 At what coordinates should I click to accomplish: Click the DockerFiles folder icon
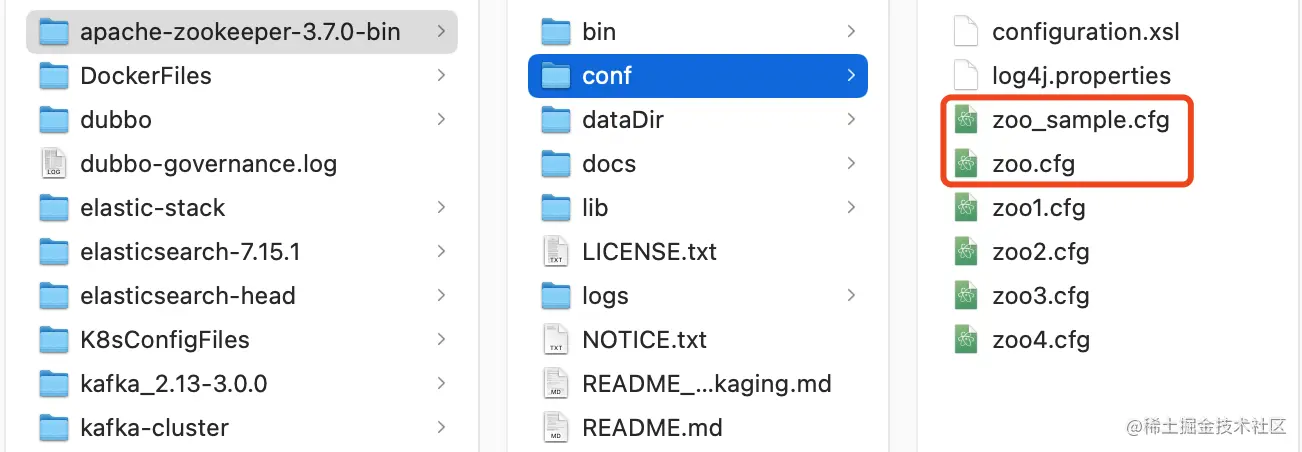(x=53, y=76)
